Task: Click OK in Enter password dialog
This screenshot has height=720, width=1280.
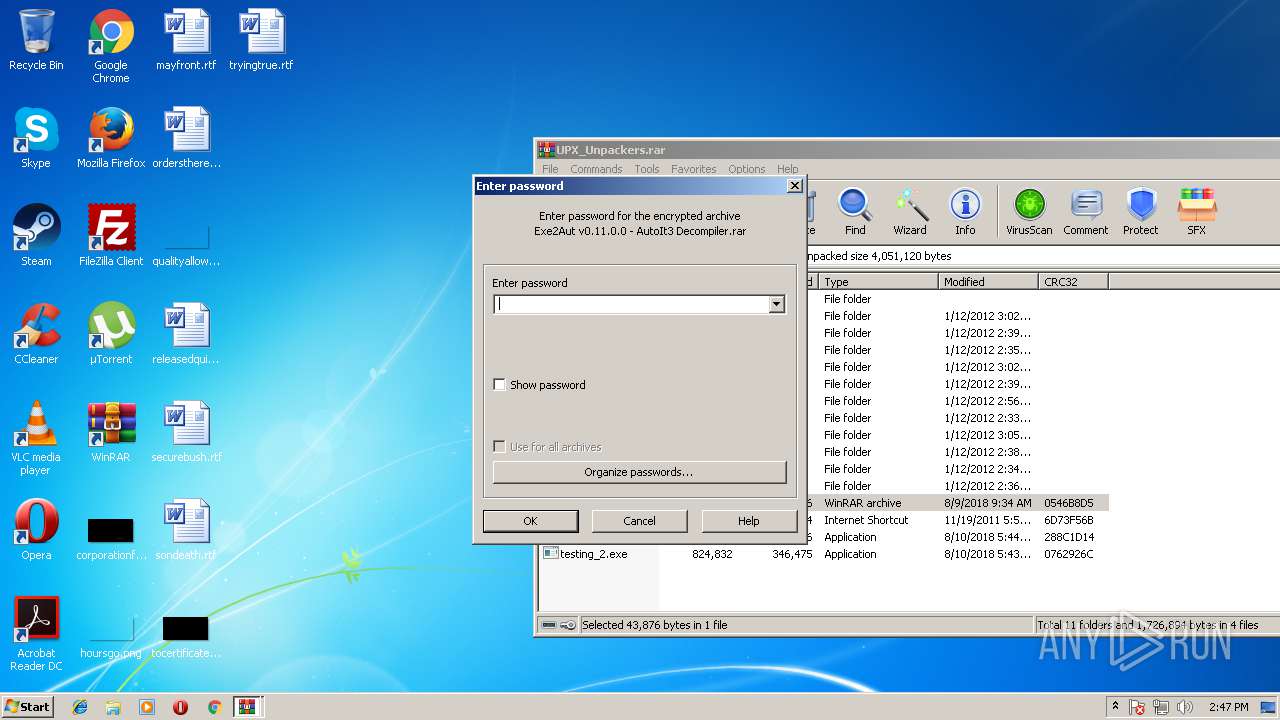Action: coord(530,521)
